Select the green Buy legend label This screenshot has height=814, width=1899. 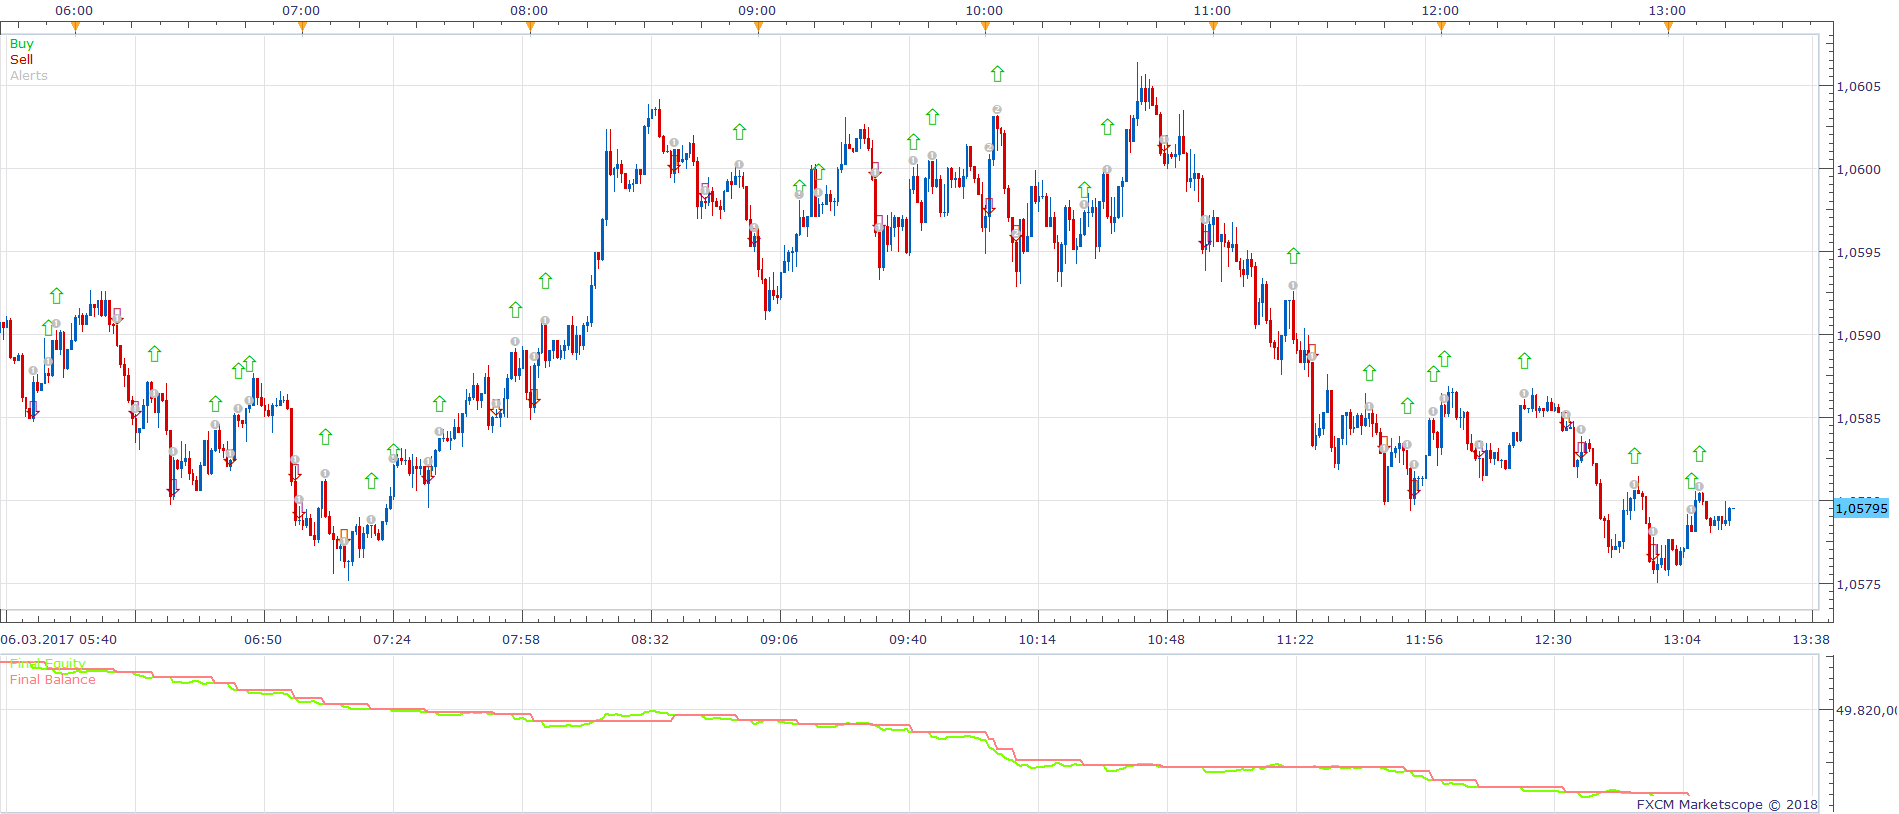(x=21, y=44)
